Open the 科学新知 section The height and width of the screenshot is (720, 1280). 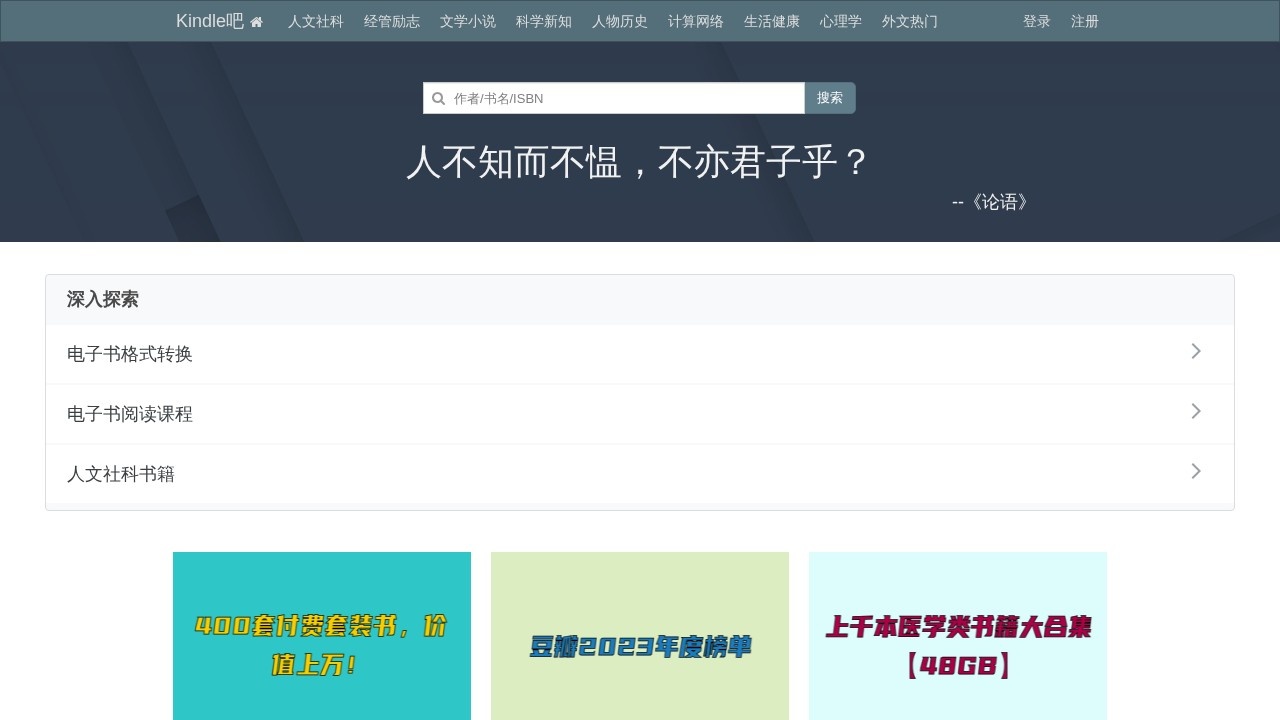coord(543,21)
